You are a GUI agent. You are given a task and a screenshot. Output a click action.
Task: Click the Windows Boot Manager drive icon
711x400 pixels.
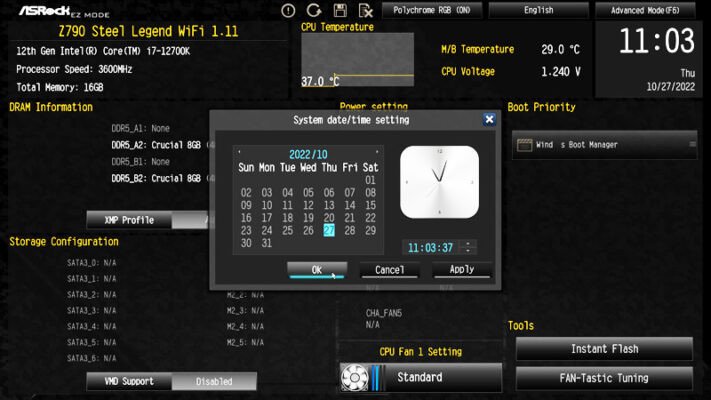523,145
